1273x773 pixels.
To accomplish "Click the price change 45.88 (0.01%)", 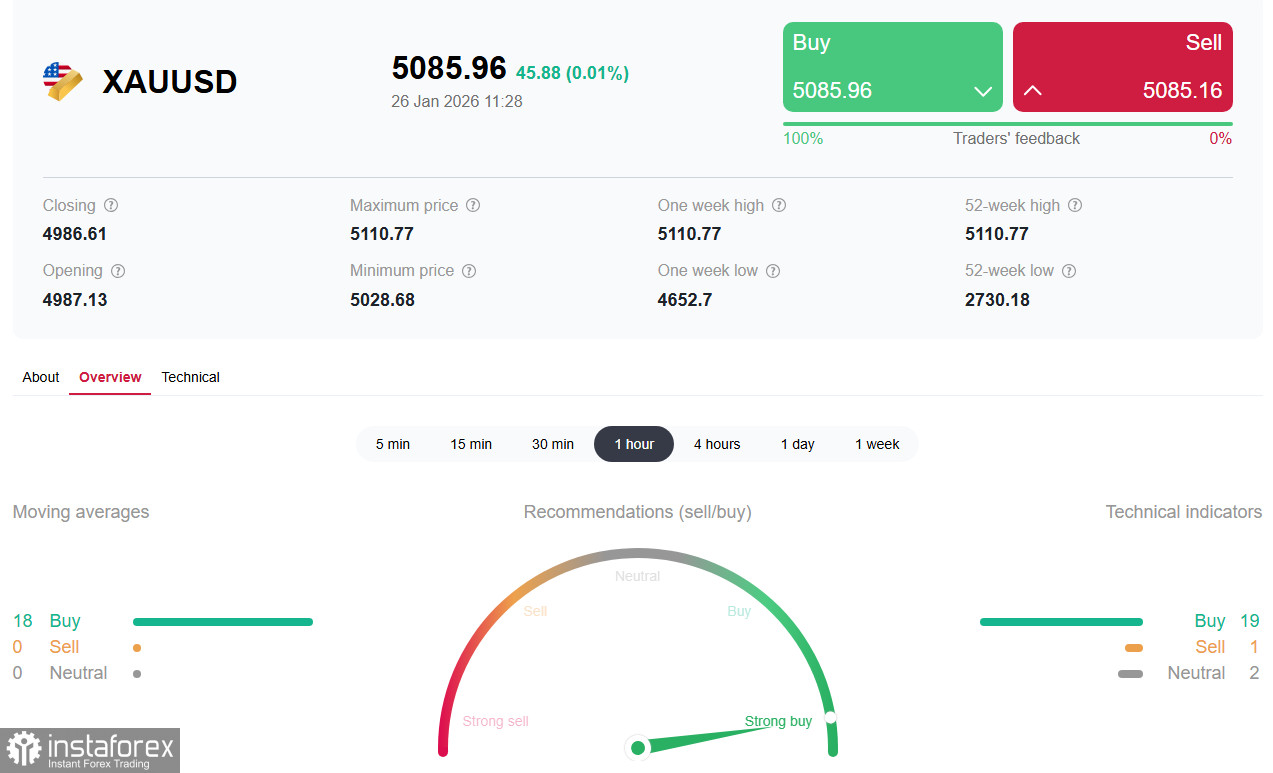I will click(x=572, y=73).
